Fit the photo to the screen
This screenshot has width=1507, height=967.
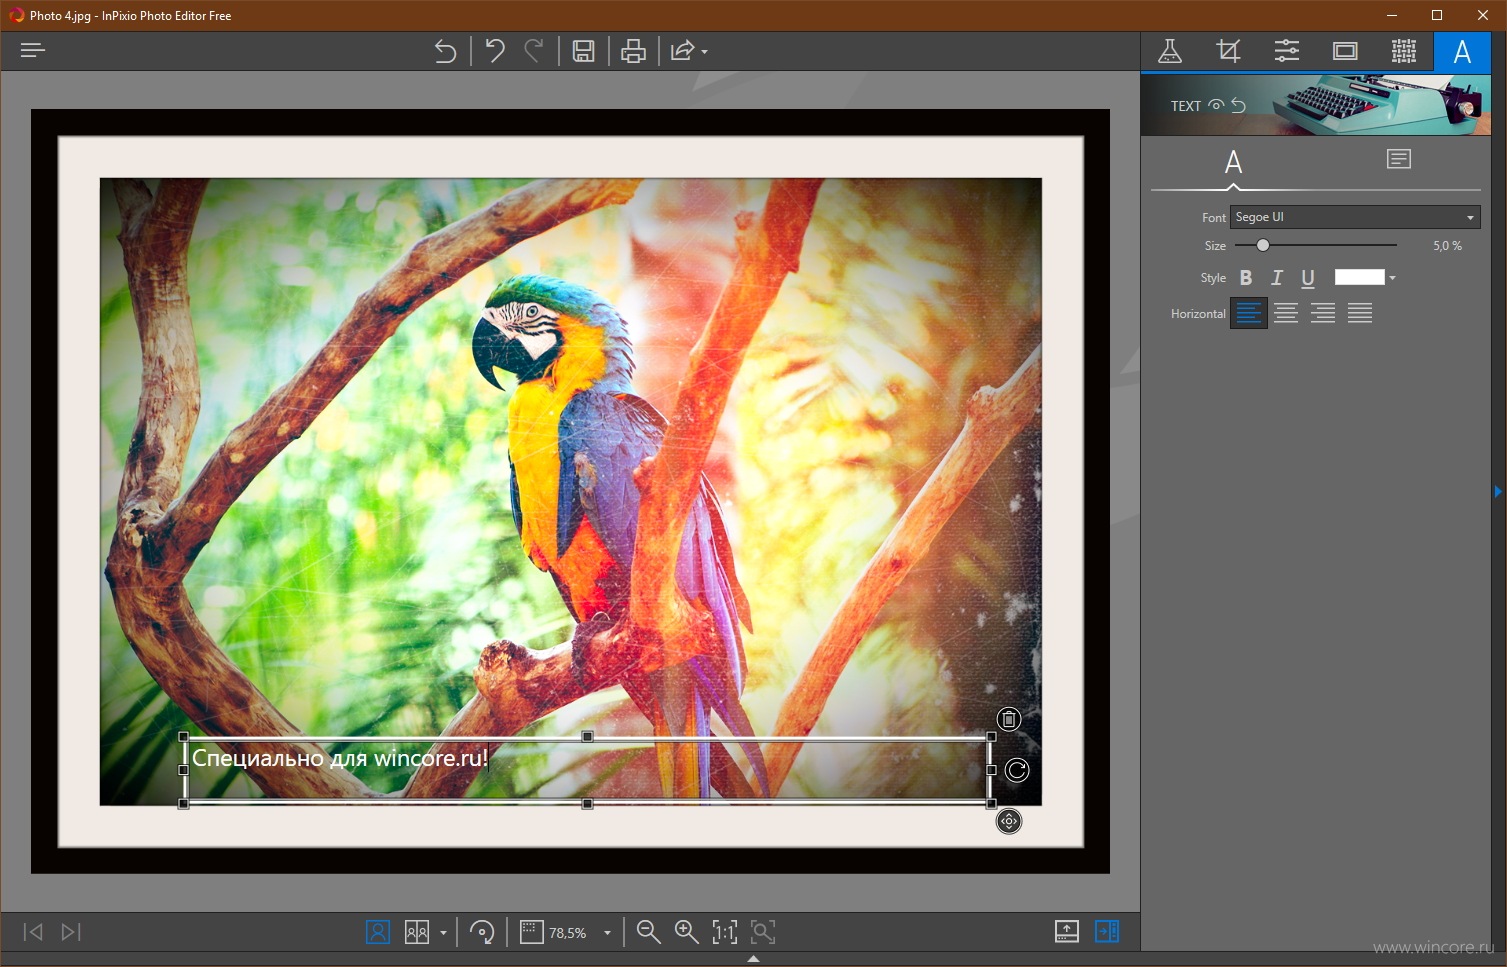763,932
